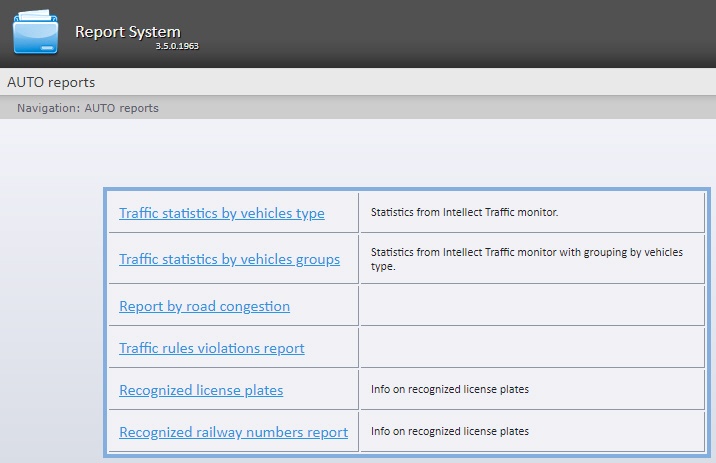Open the Recognized license plates report

(201, 390)
